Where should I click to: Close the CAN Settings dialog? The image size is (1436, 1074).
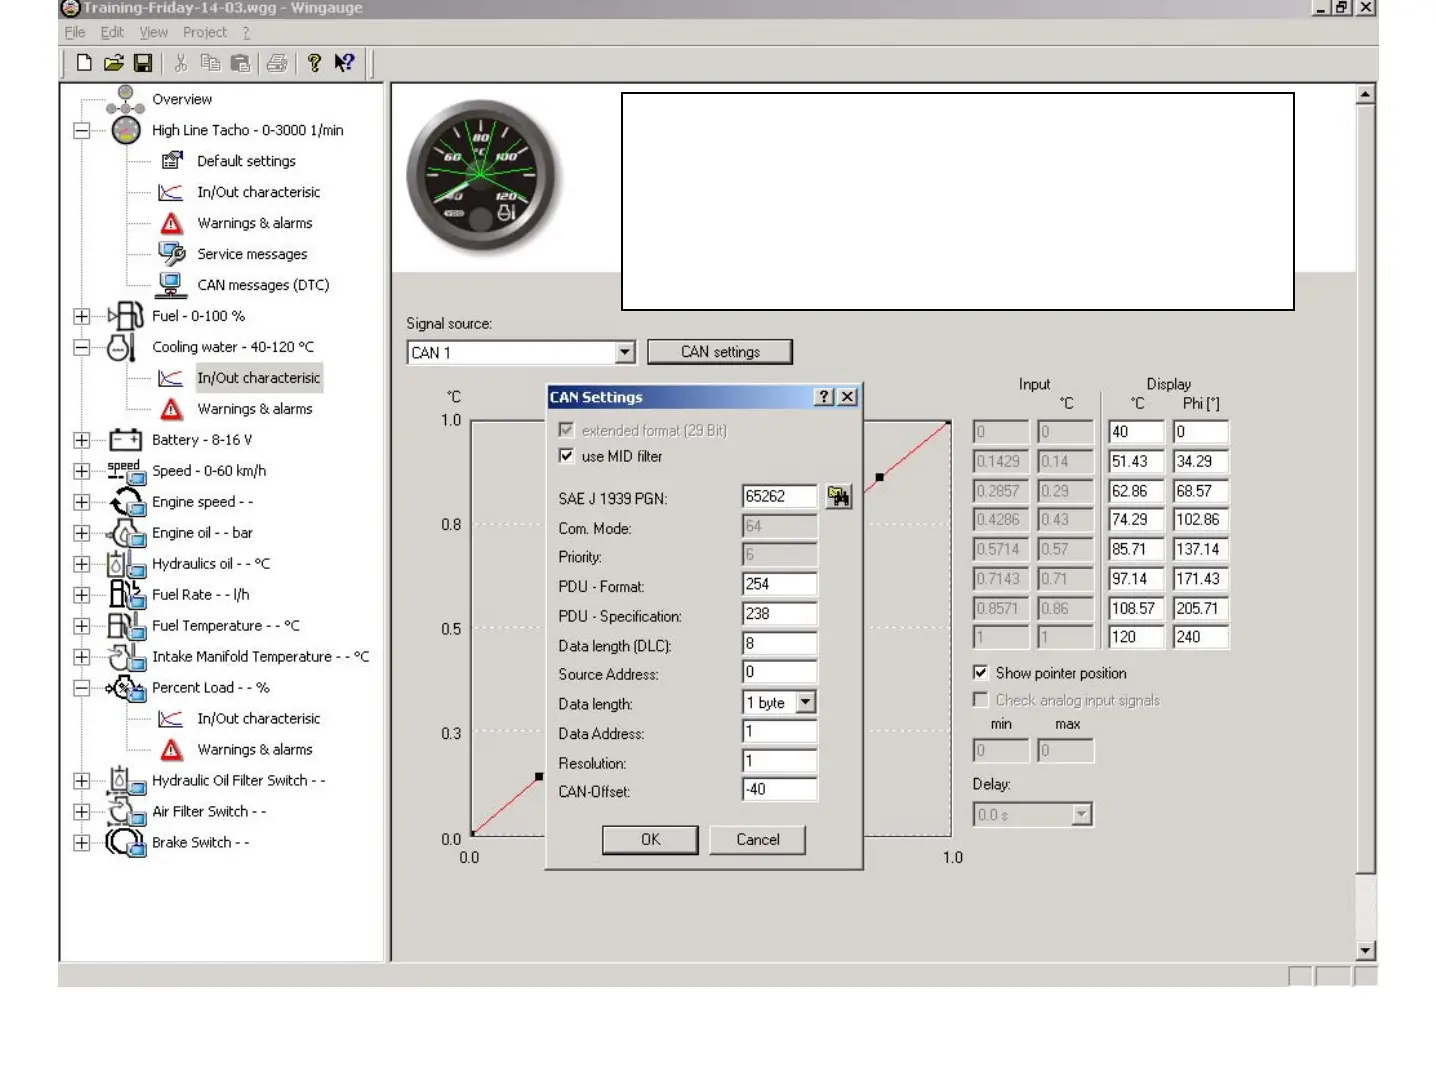[x=848, y=397]
